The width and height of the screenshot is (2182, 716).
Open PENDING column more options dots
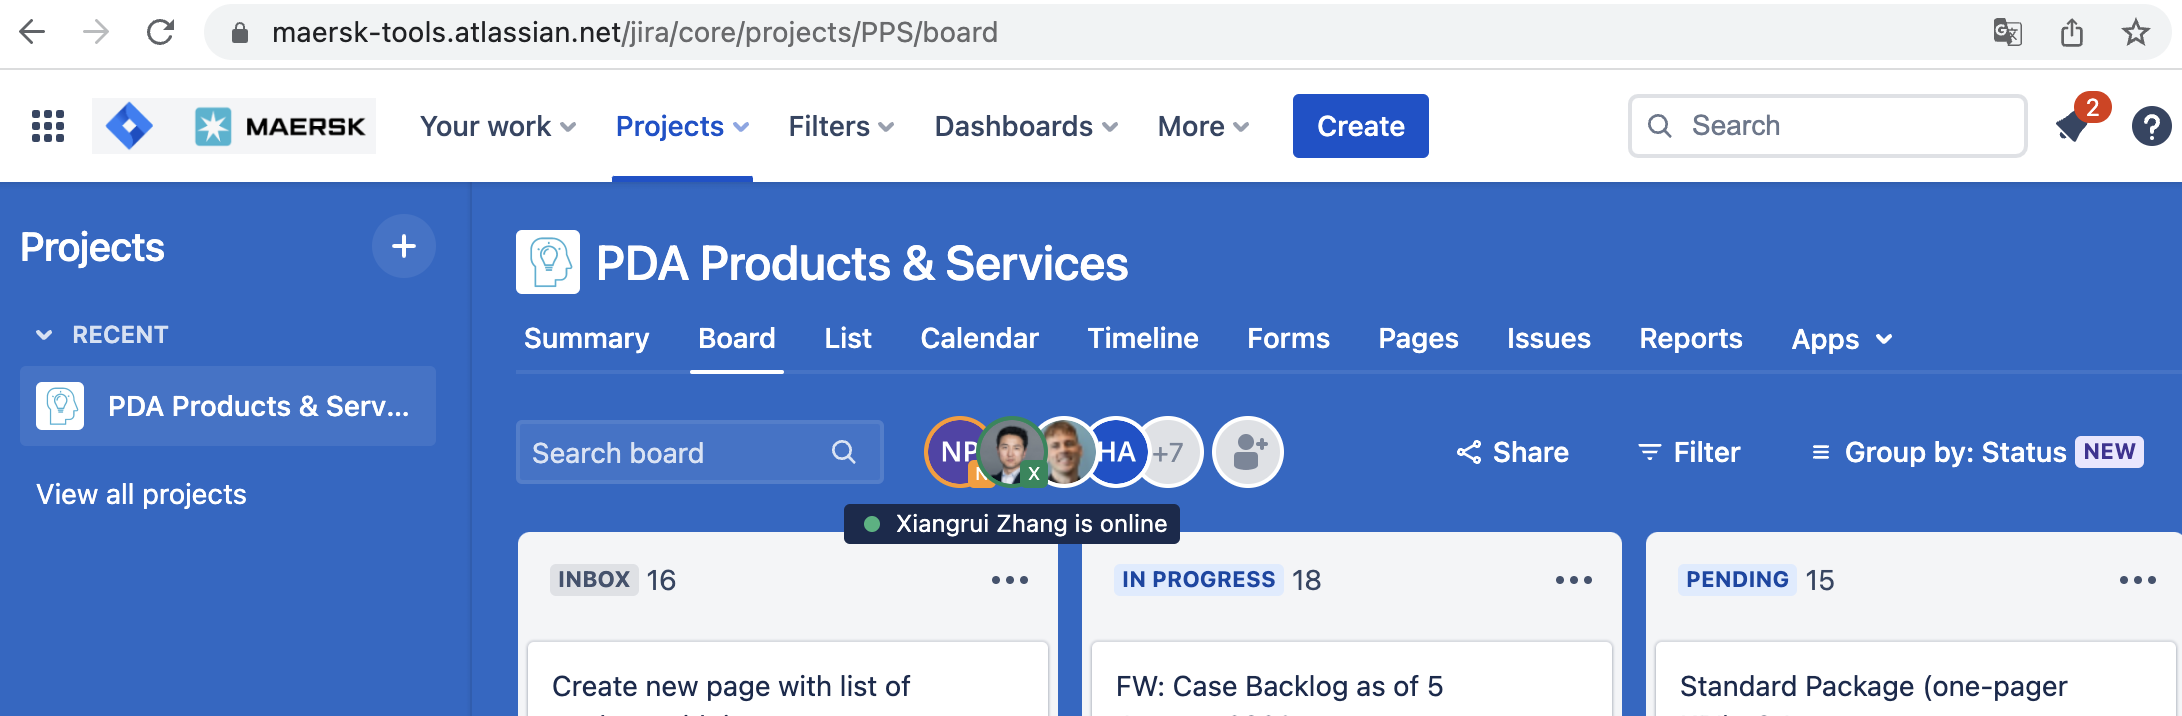pyautogui.click(x=2137, y=580)
